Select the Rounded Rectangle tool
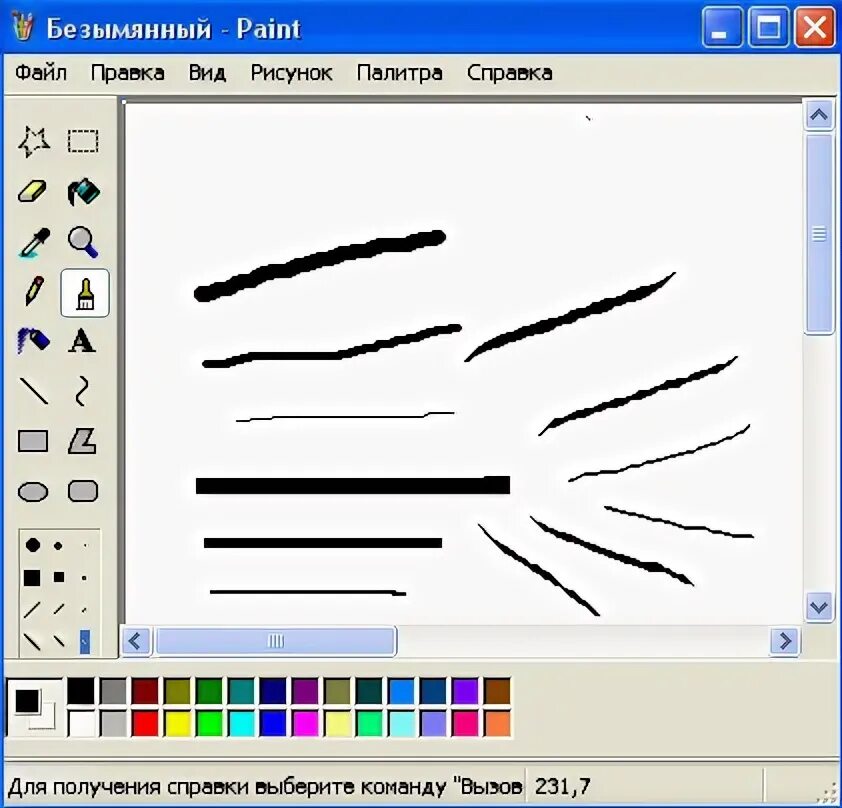842x808 pixels. [83, 491]
